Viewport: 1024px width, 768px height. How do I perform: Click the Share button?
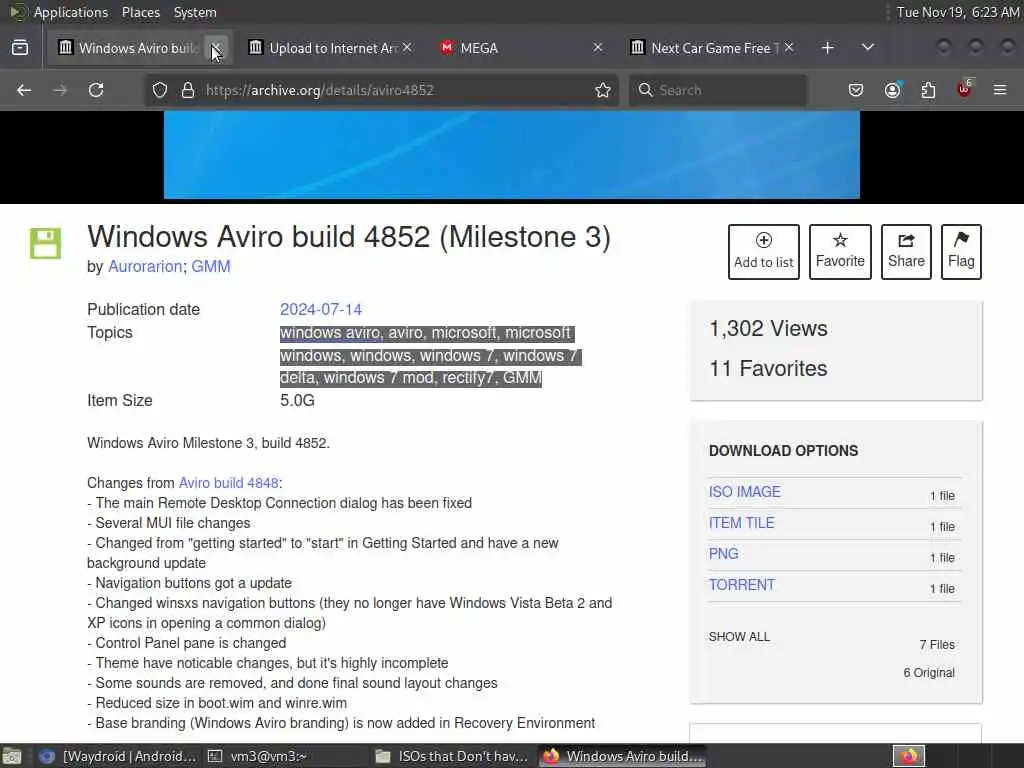tap(906, 252)
